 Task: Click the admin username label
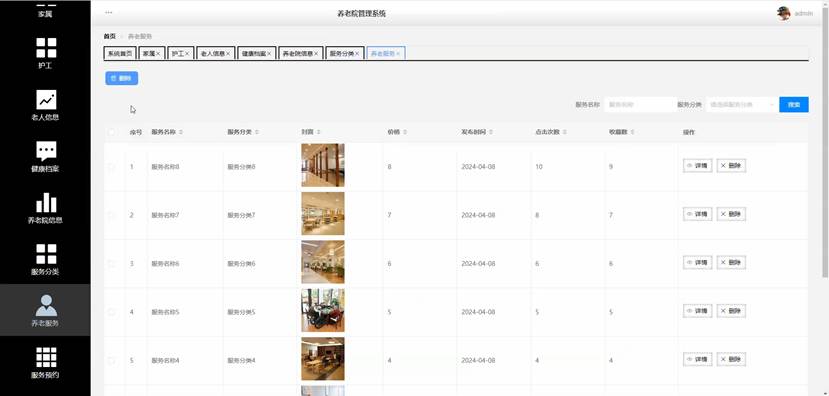[x=804, y=13]
